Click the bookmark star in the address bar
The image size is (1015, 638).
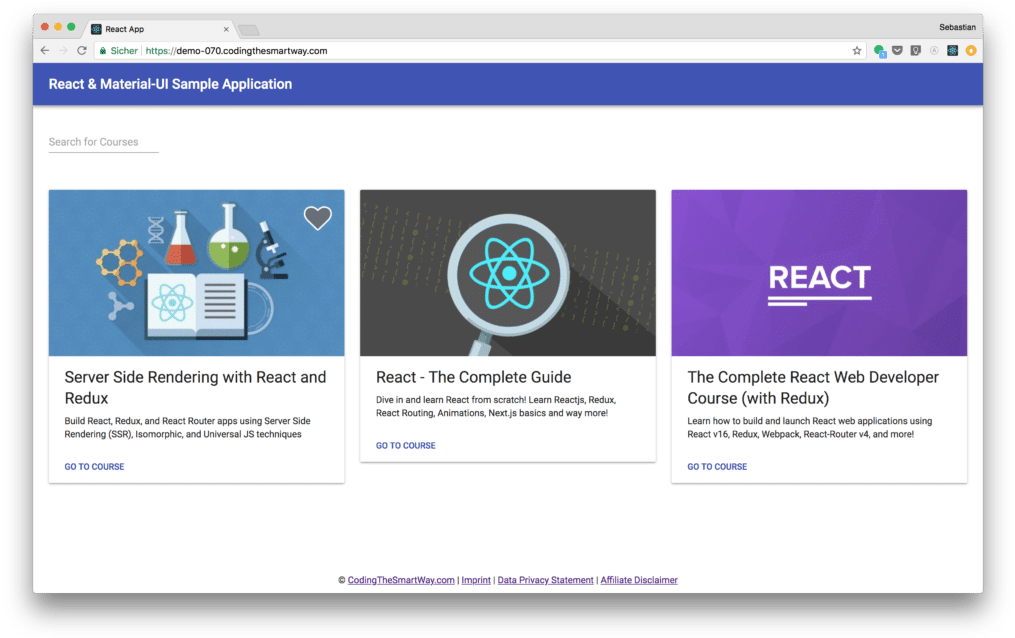point(855,50)
